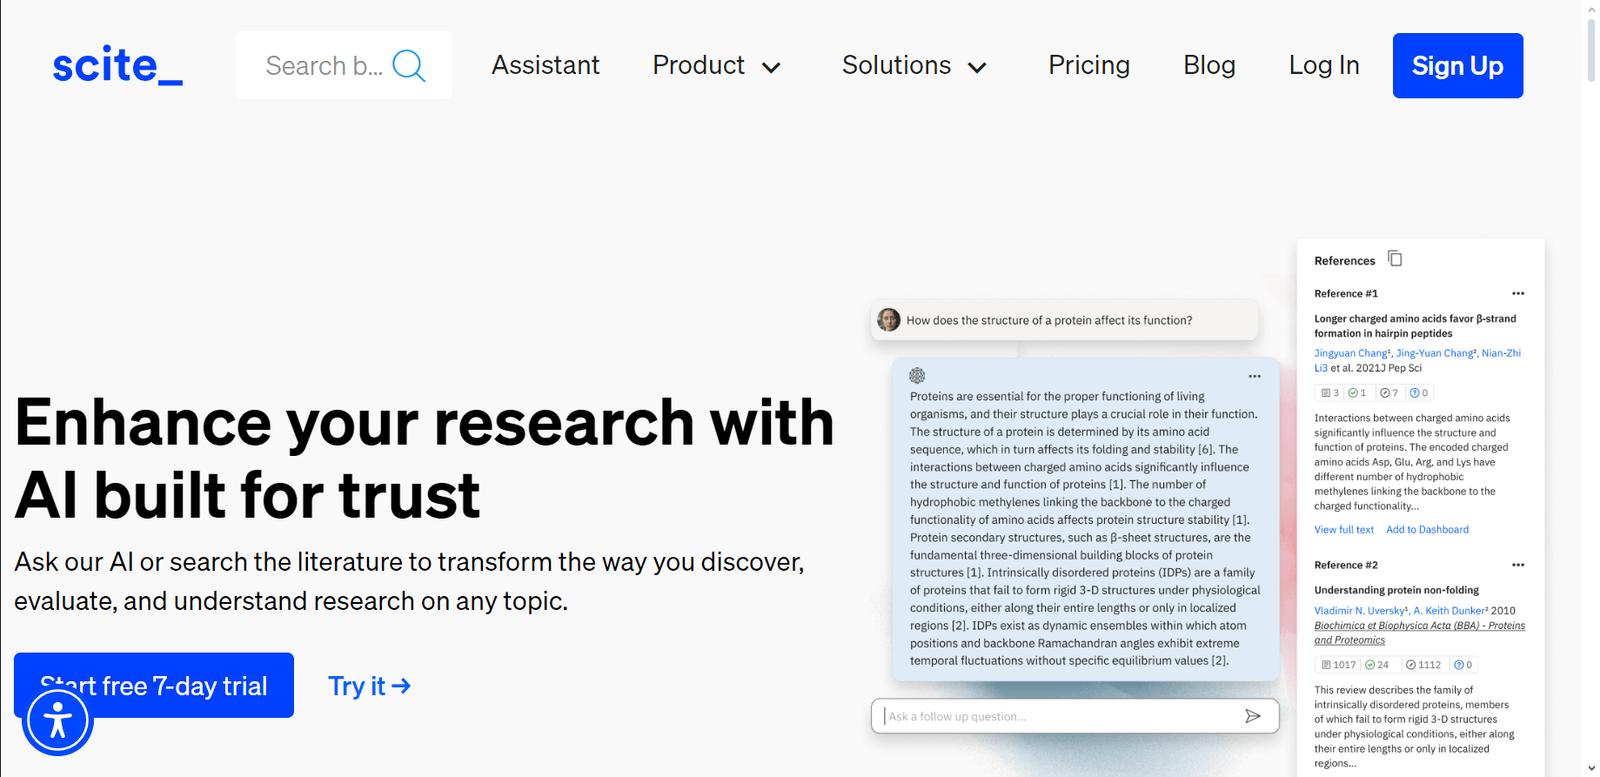Click the contrasting badge showing 0 in Reference #1
1600x777 pixels.
click(1419, 393)
